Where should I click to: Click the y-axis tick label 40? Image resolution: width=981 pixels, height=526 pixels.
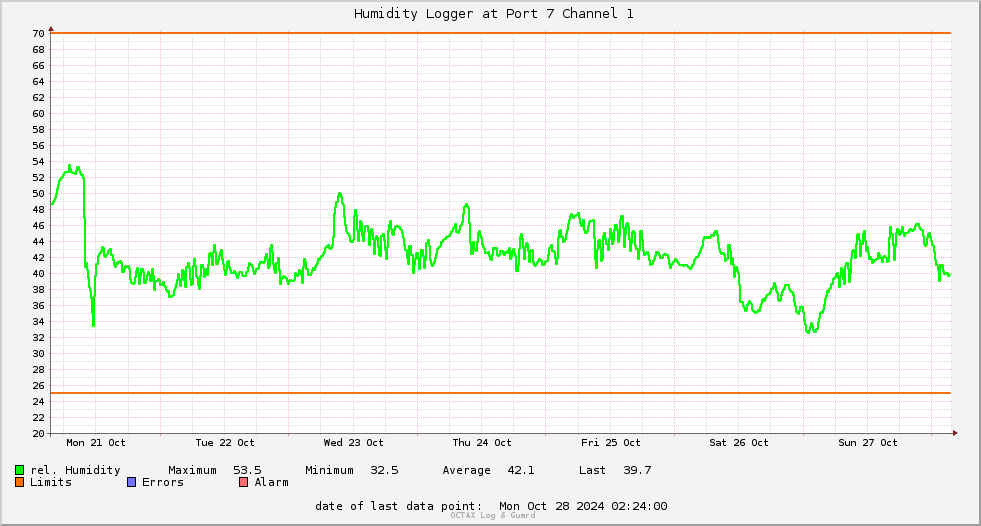click(38, 274)
